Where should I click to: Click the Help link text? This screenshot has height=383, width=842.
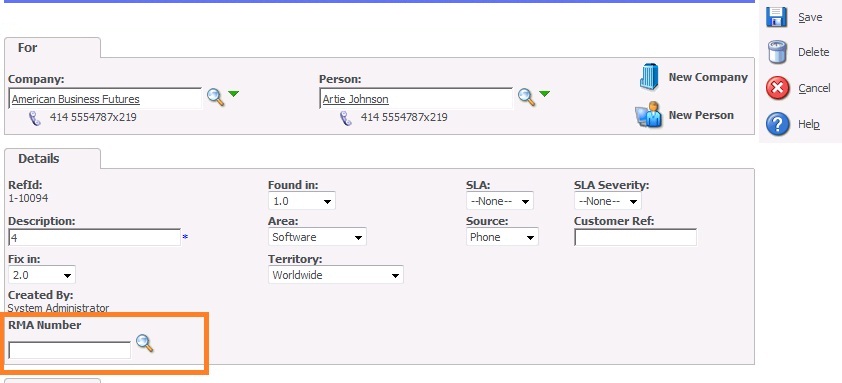pos(809,124)
